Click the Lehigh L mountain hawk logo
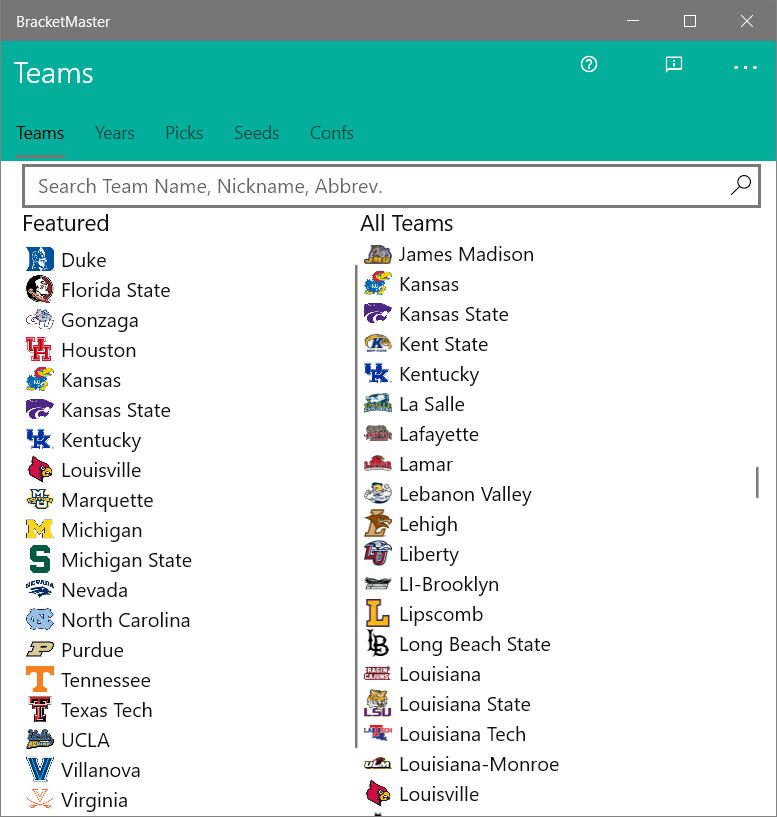Screen dimensions: 777x817 tap(378, 524)
